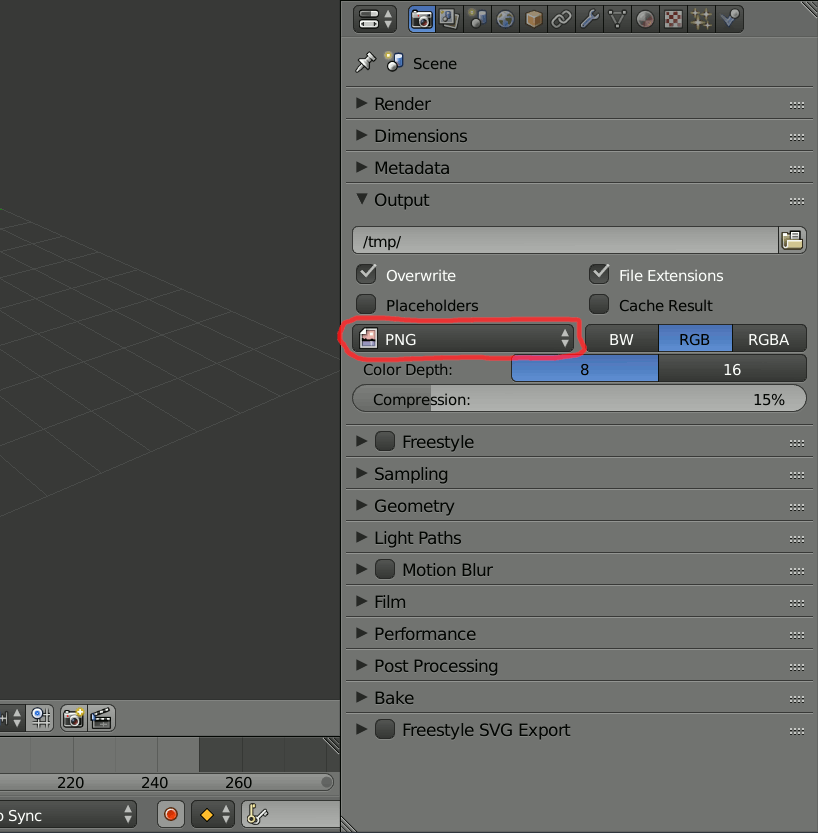Enable the Placeholders option
Viewport: 818px width, 833px height.
(366, 304)
